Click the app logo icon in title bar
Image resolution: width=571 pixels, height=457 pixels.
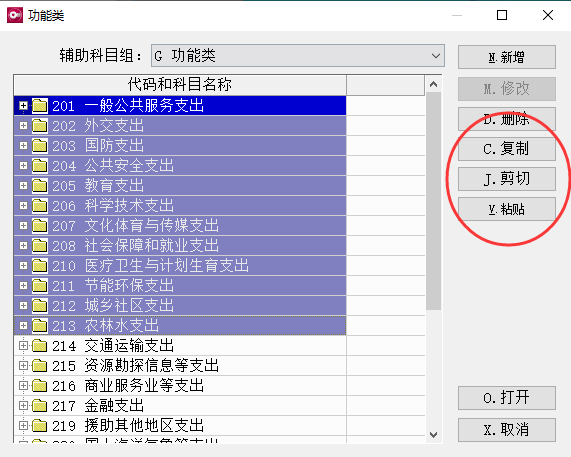tap(15, 15)
